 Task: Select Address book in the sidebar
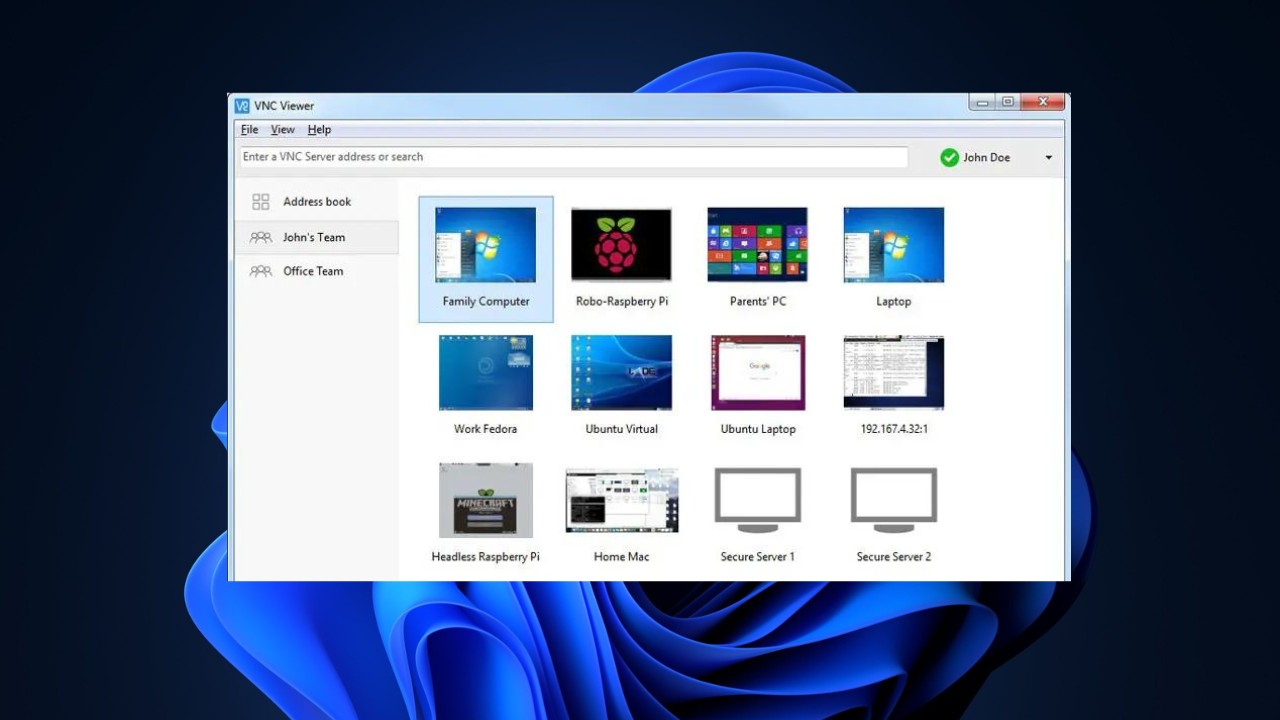click(316, 202)
